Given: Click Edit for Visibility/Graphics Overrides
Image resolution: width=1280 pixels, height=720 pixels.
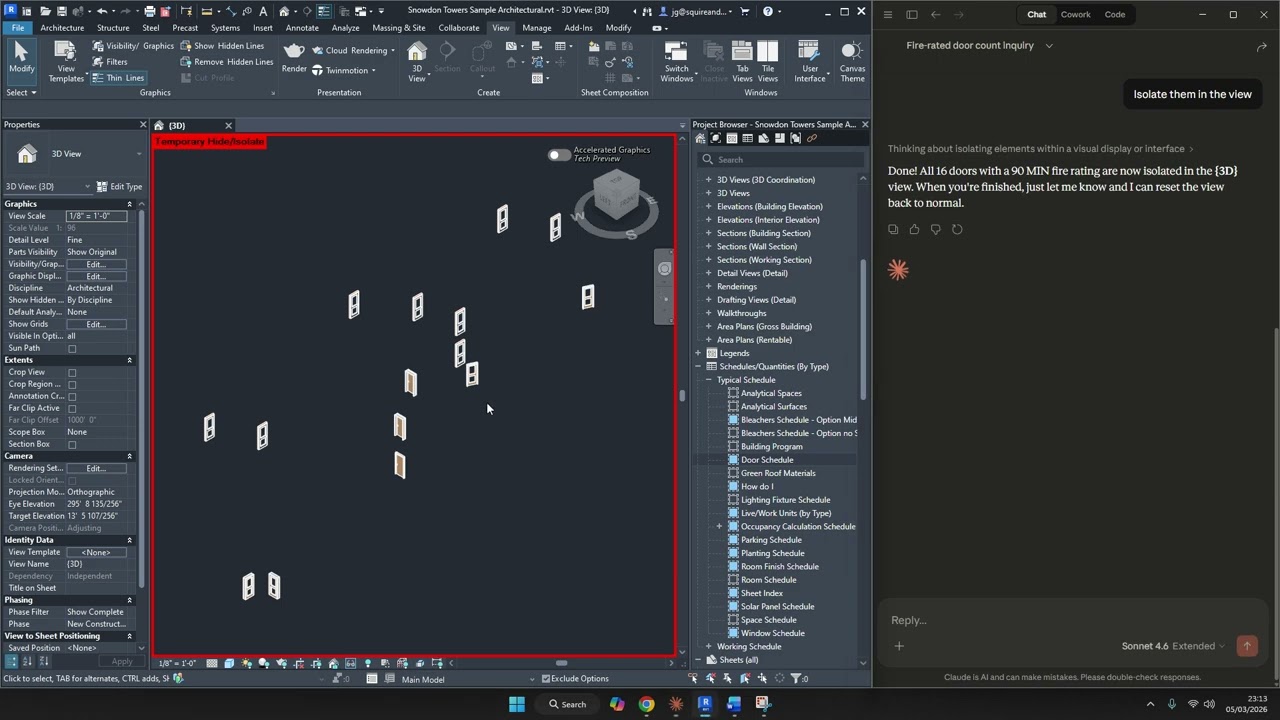Looking at the screenshot, I should click(96, 264).
